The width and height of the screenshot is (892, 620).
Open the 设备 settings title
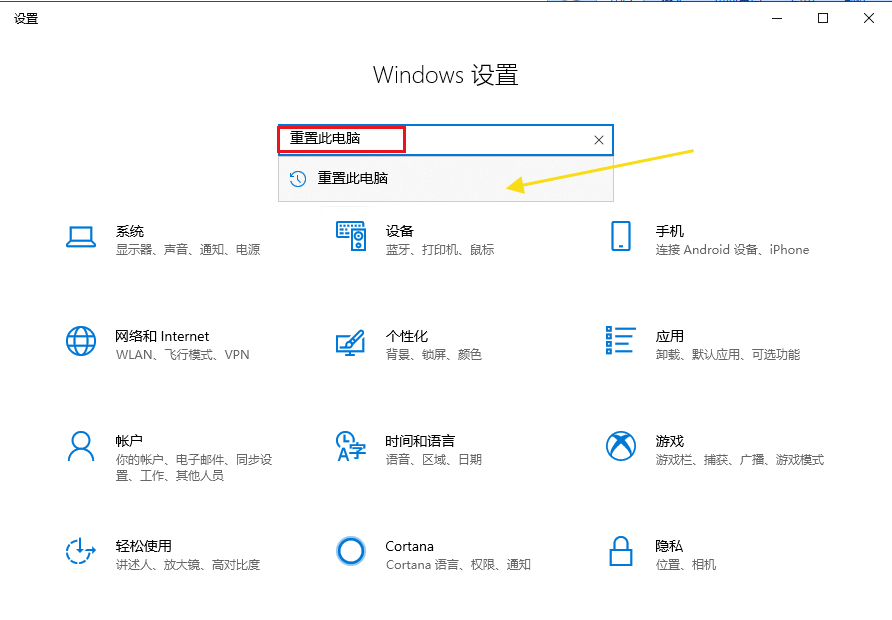click(x=399, y=231)
